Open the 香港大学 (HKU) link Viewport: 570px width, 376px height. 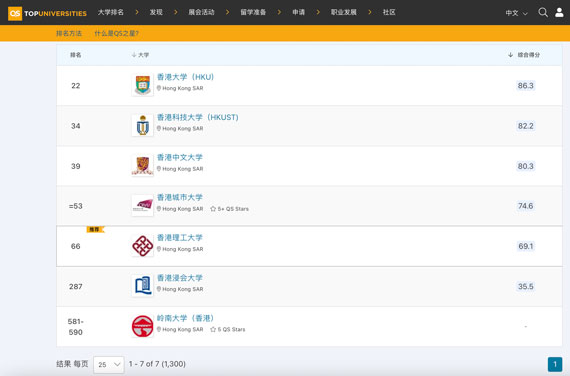click(185, 77)
